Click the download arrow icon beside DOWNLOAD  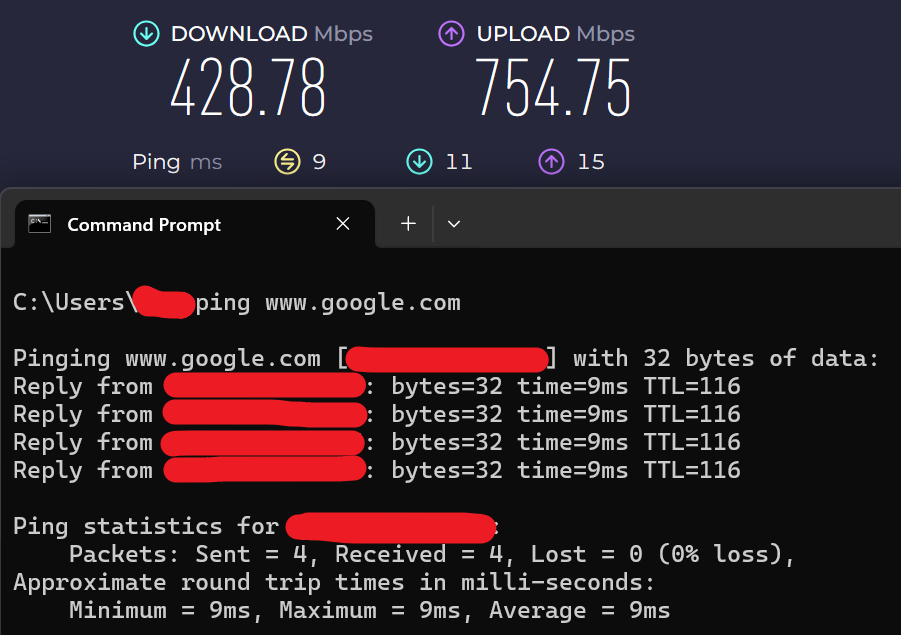(x=147, y=34)
